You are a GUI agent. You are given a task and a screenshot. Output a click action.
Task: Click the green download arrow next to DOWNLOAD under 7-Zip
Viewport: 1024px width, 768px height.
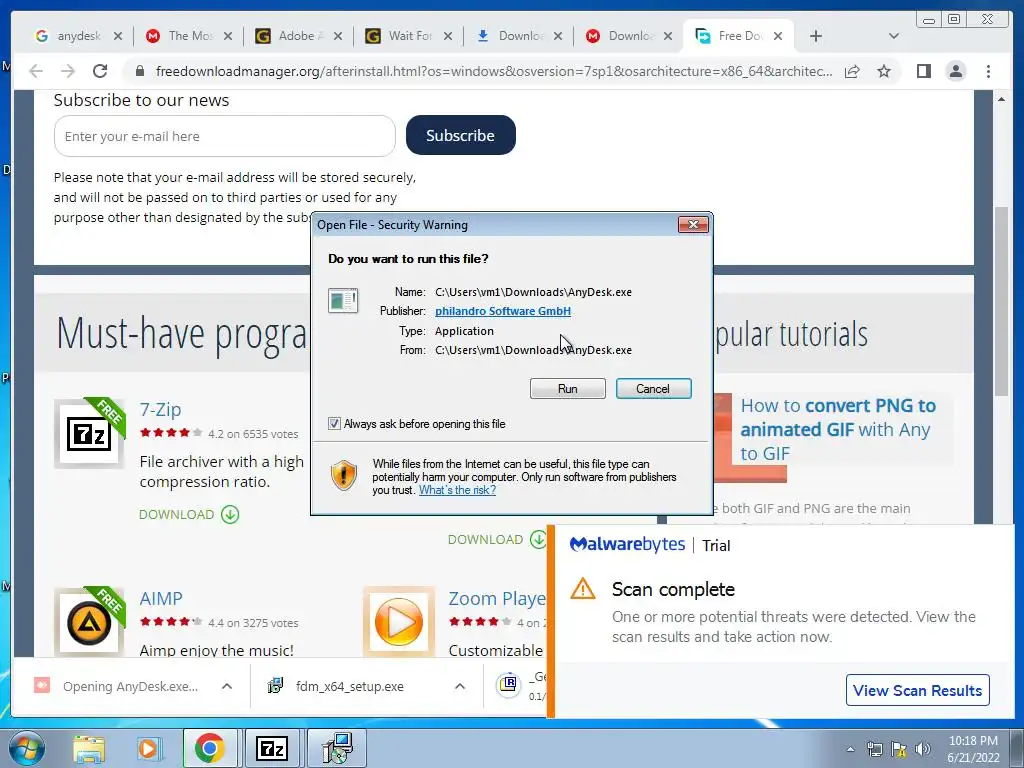[230, 515]
